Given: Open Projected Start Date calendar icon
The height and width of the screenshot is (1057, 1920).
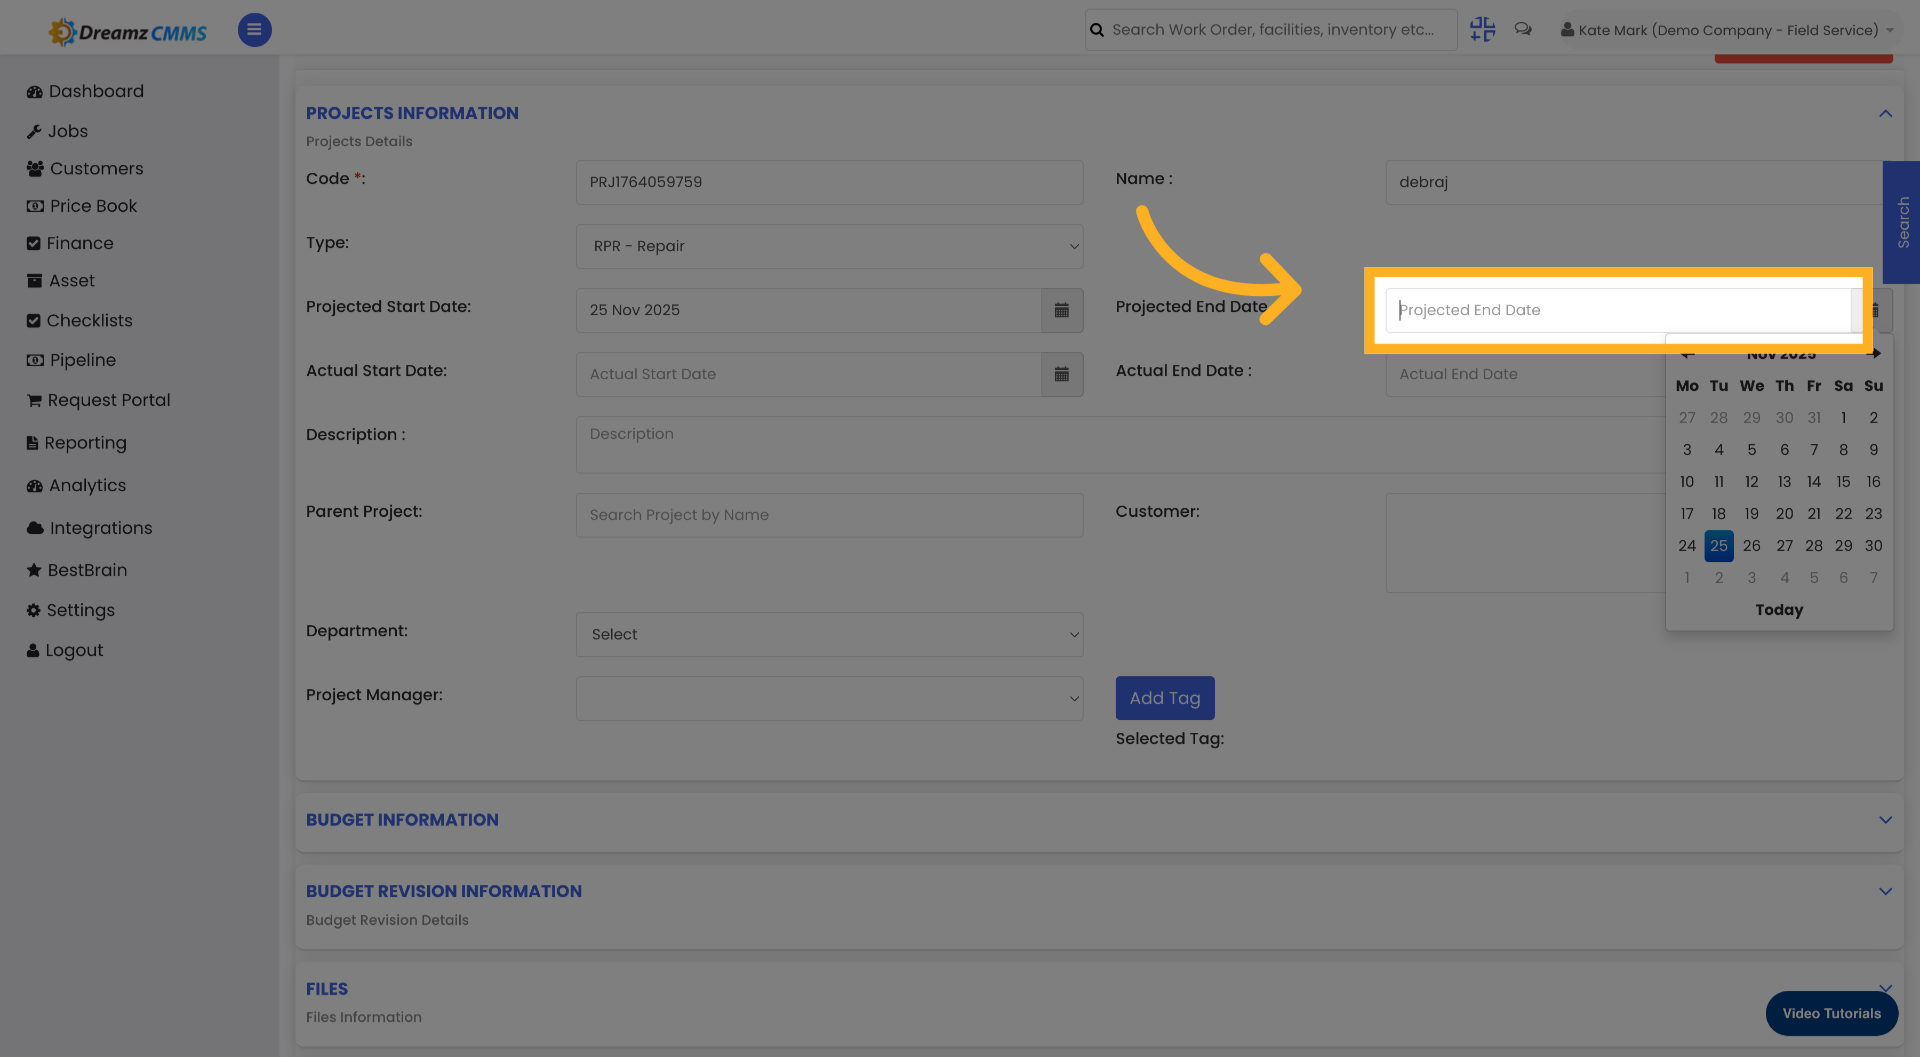Looking at the screenshot, I should (1062, 310).
